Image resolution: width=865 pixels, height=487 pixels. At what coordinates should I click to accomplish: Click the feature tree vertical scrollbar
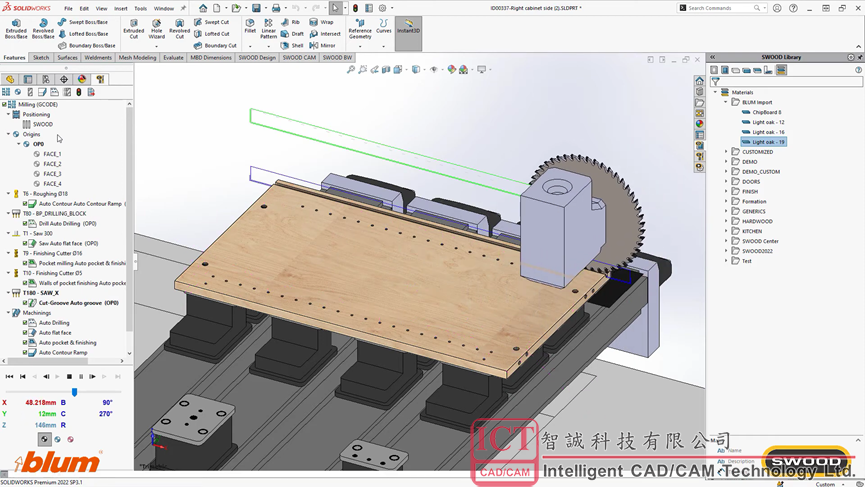click(129, 219)
